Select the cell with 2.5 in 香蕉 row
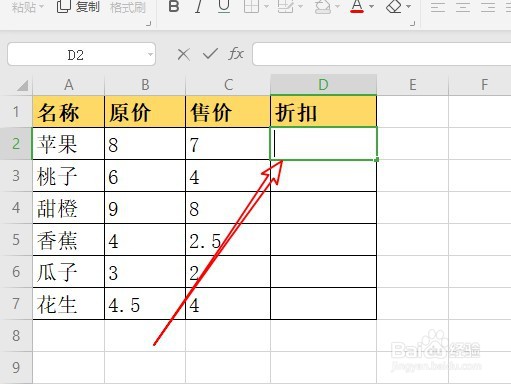 [228, 240]
